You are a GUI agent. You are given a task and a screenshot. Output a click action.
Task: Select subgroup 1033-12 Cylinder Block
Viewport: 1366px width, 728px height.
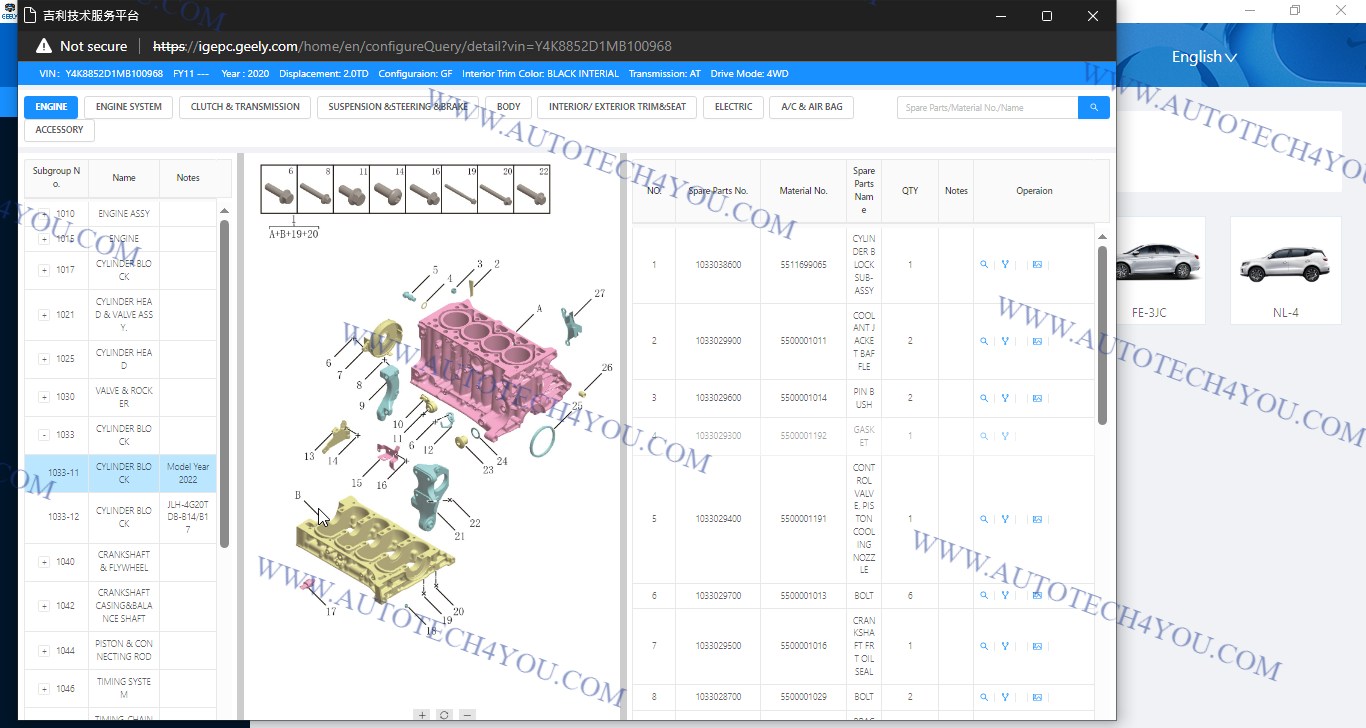pos(124,517)
